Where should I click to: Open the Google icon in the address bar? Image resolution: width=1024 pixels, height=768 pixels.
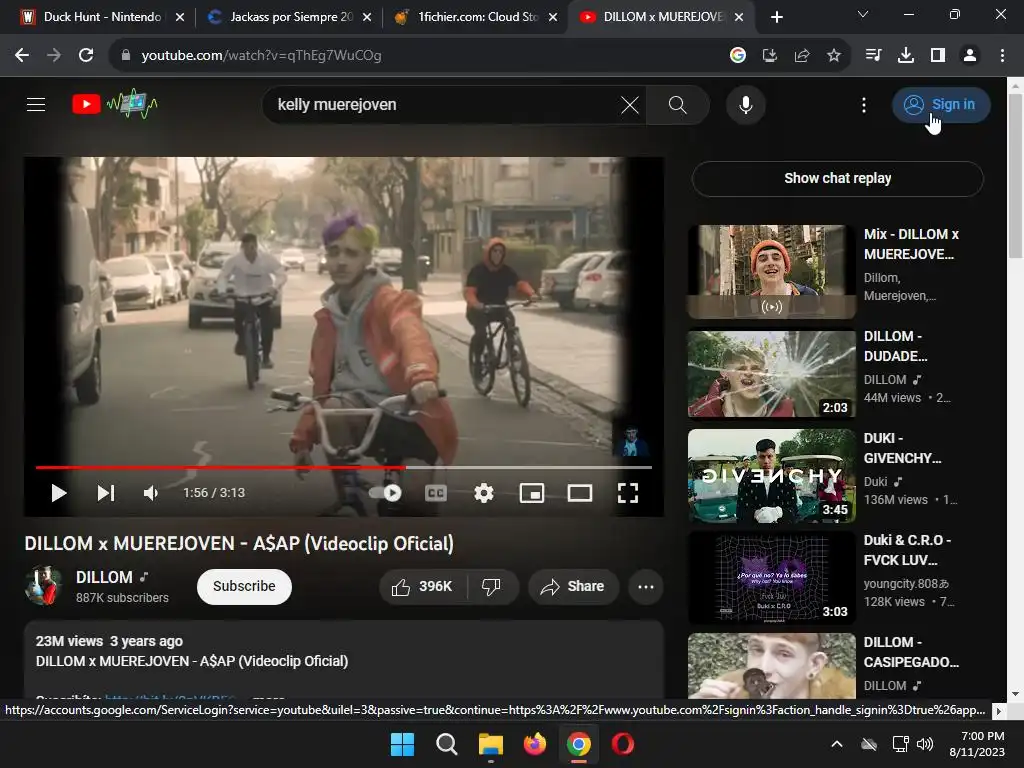click(738, 56)
